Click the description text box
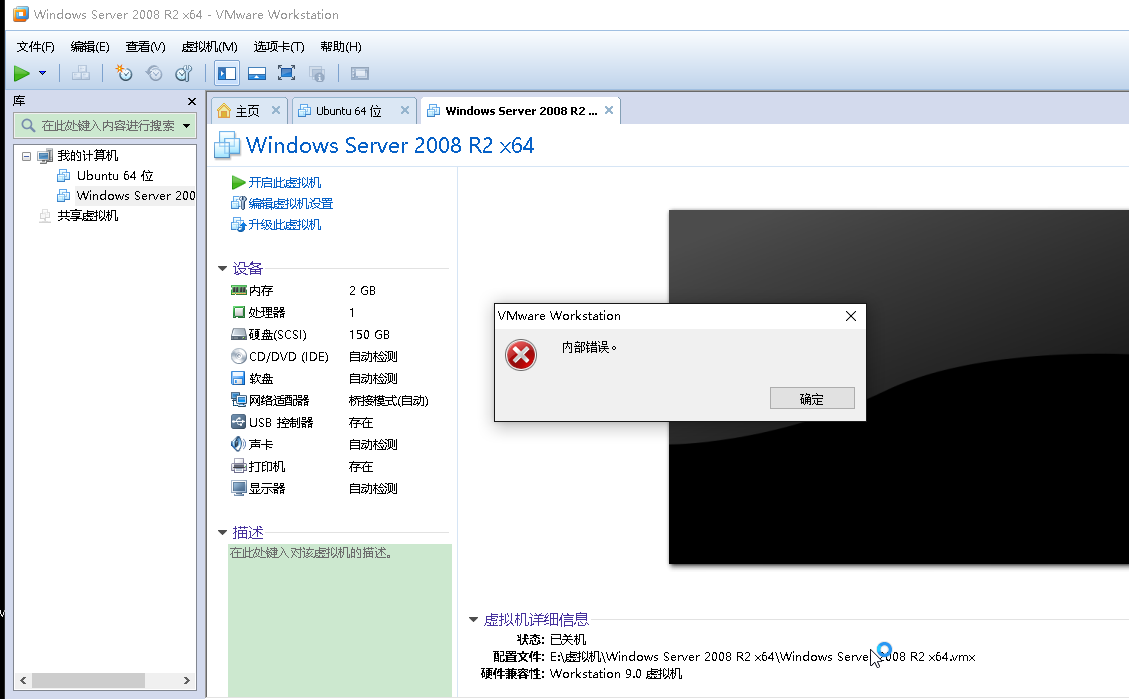This screenshot has height=699, width=1129. click(340, 621)
